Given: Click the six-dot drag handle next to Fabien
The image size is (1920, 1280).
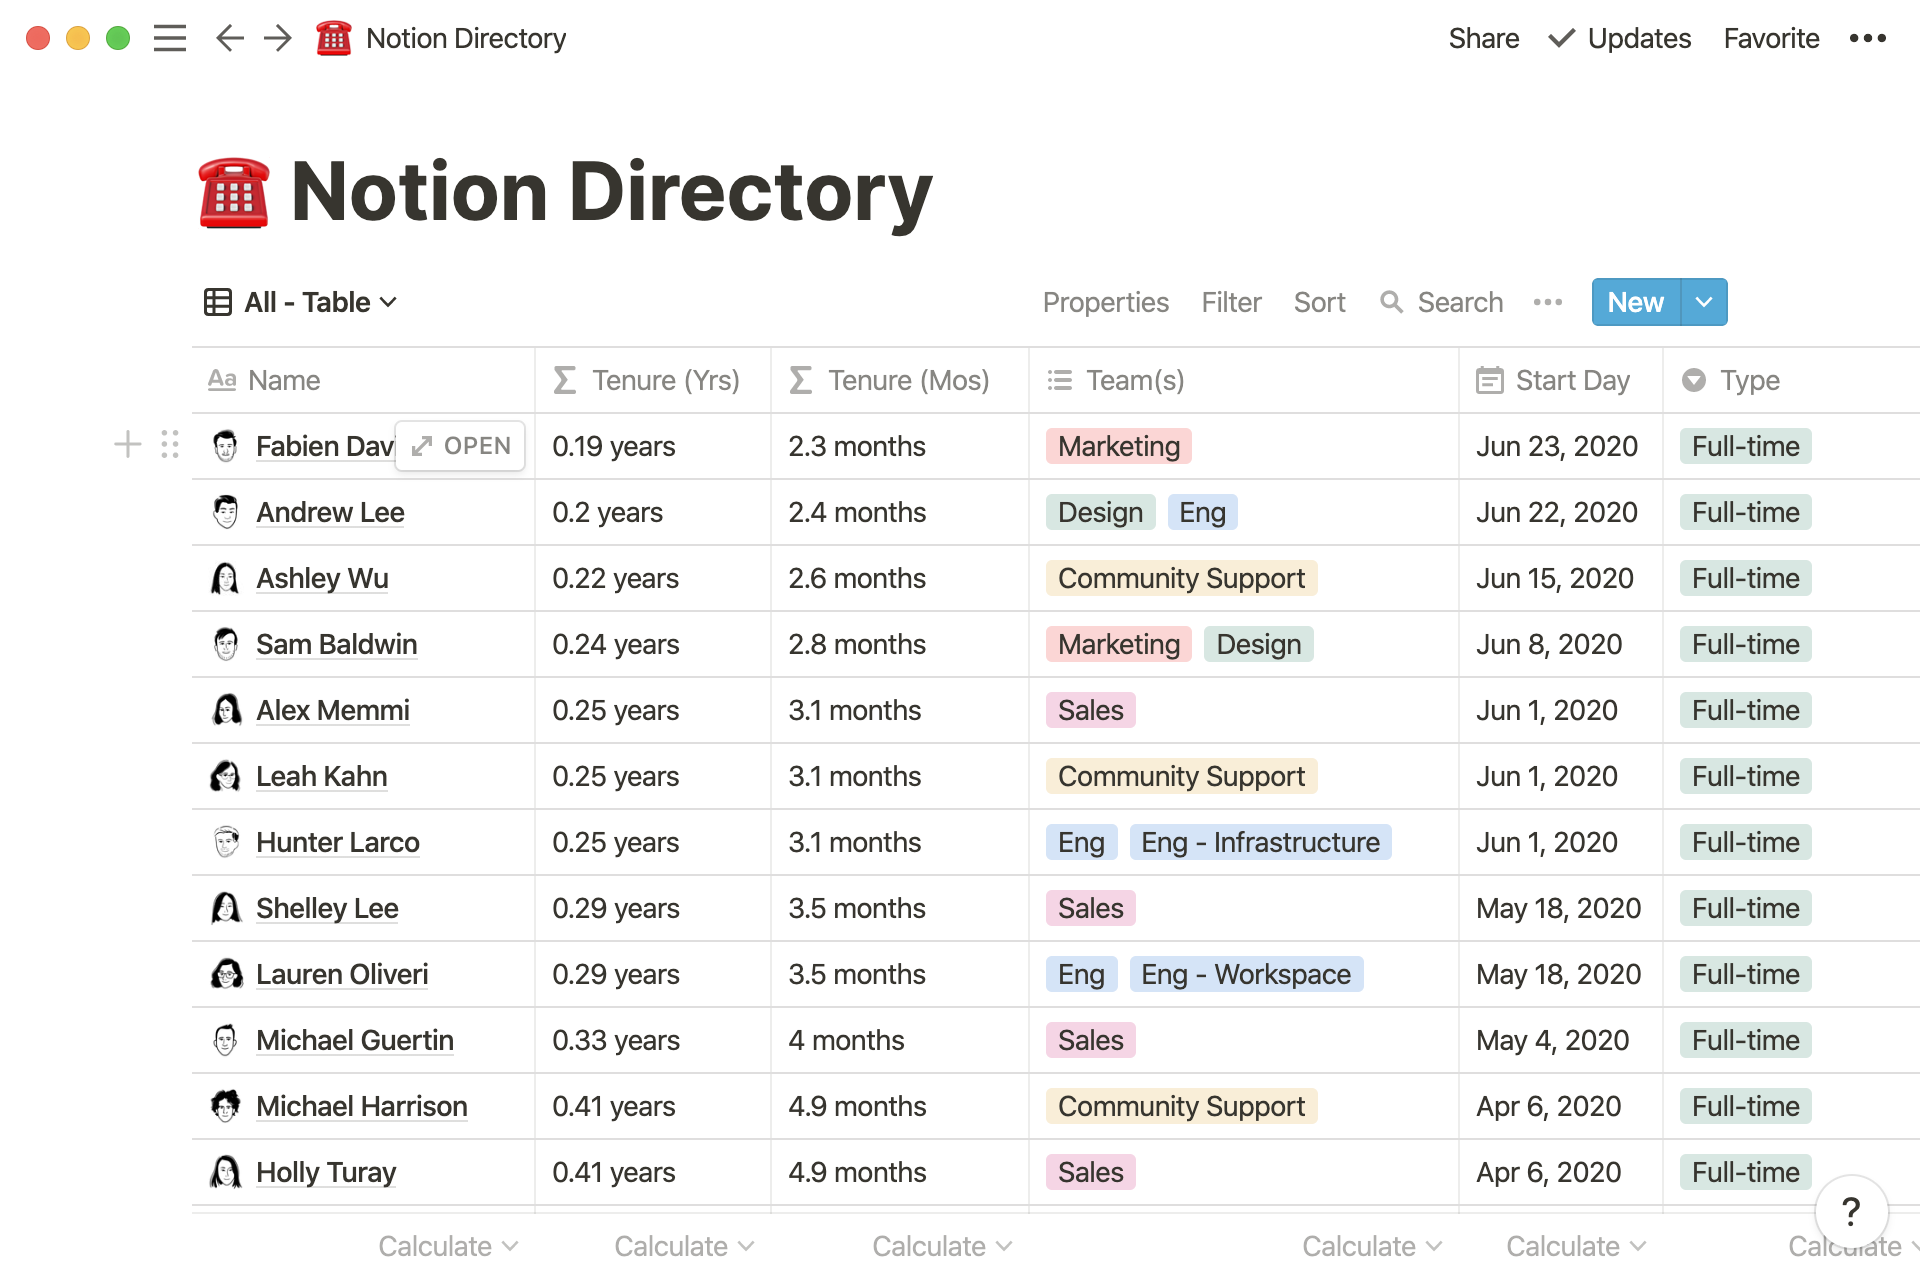Looking at the screenshot, I should 169,444.
